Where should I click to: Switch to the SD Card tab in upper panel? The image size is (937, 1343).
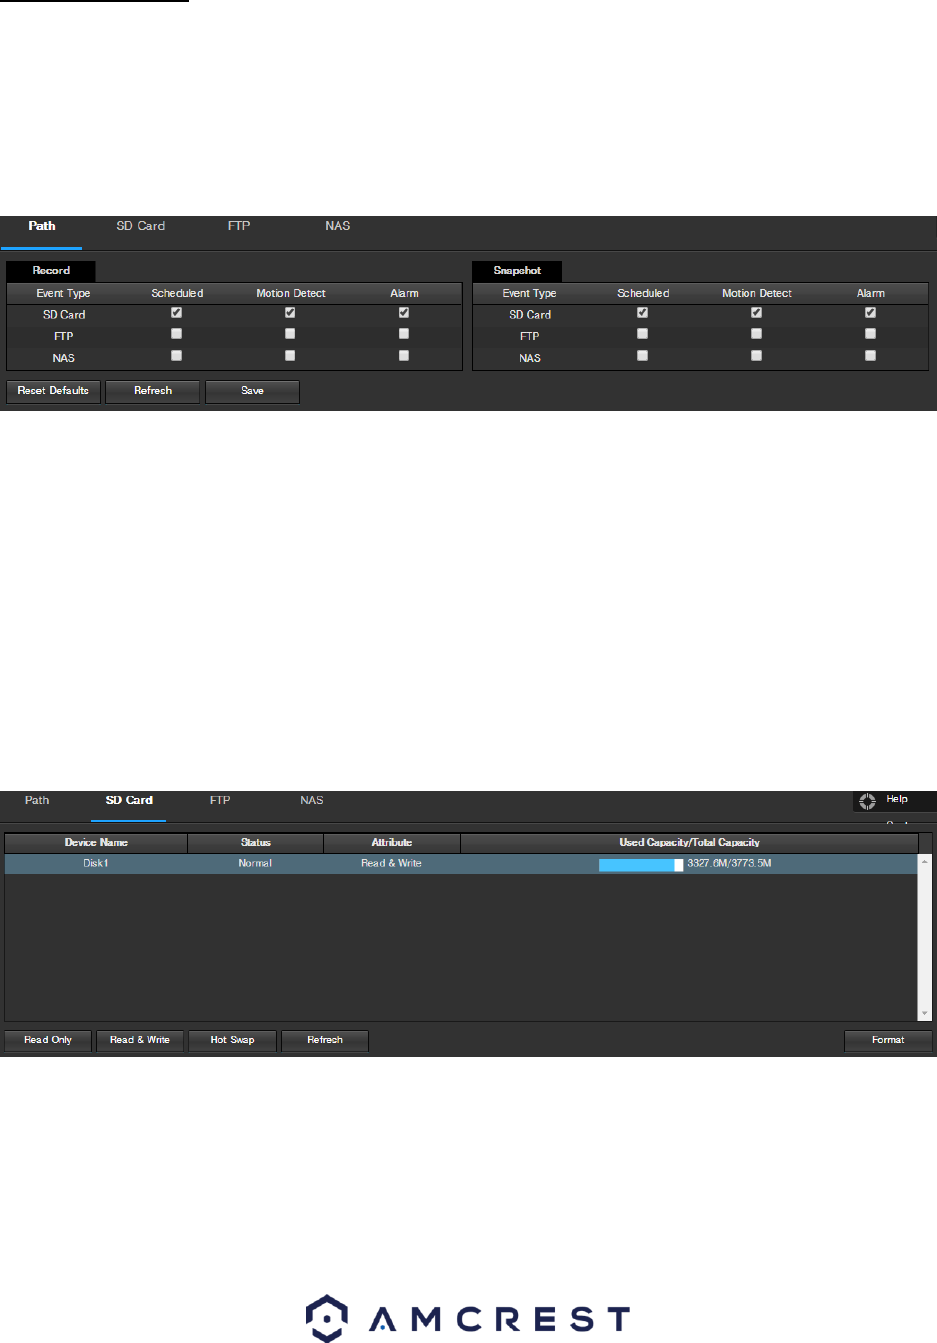[141, 226]
